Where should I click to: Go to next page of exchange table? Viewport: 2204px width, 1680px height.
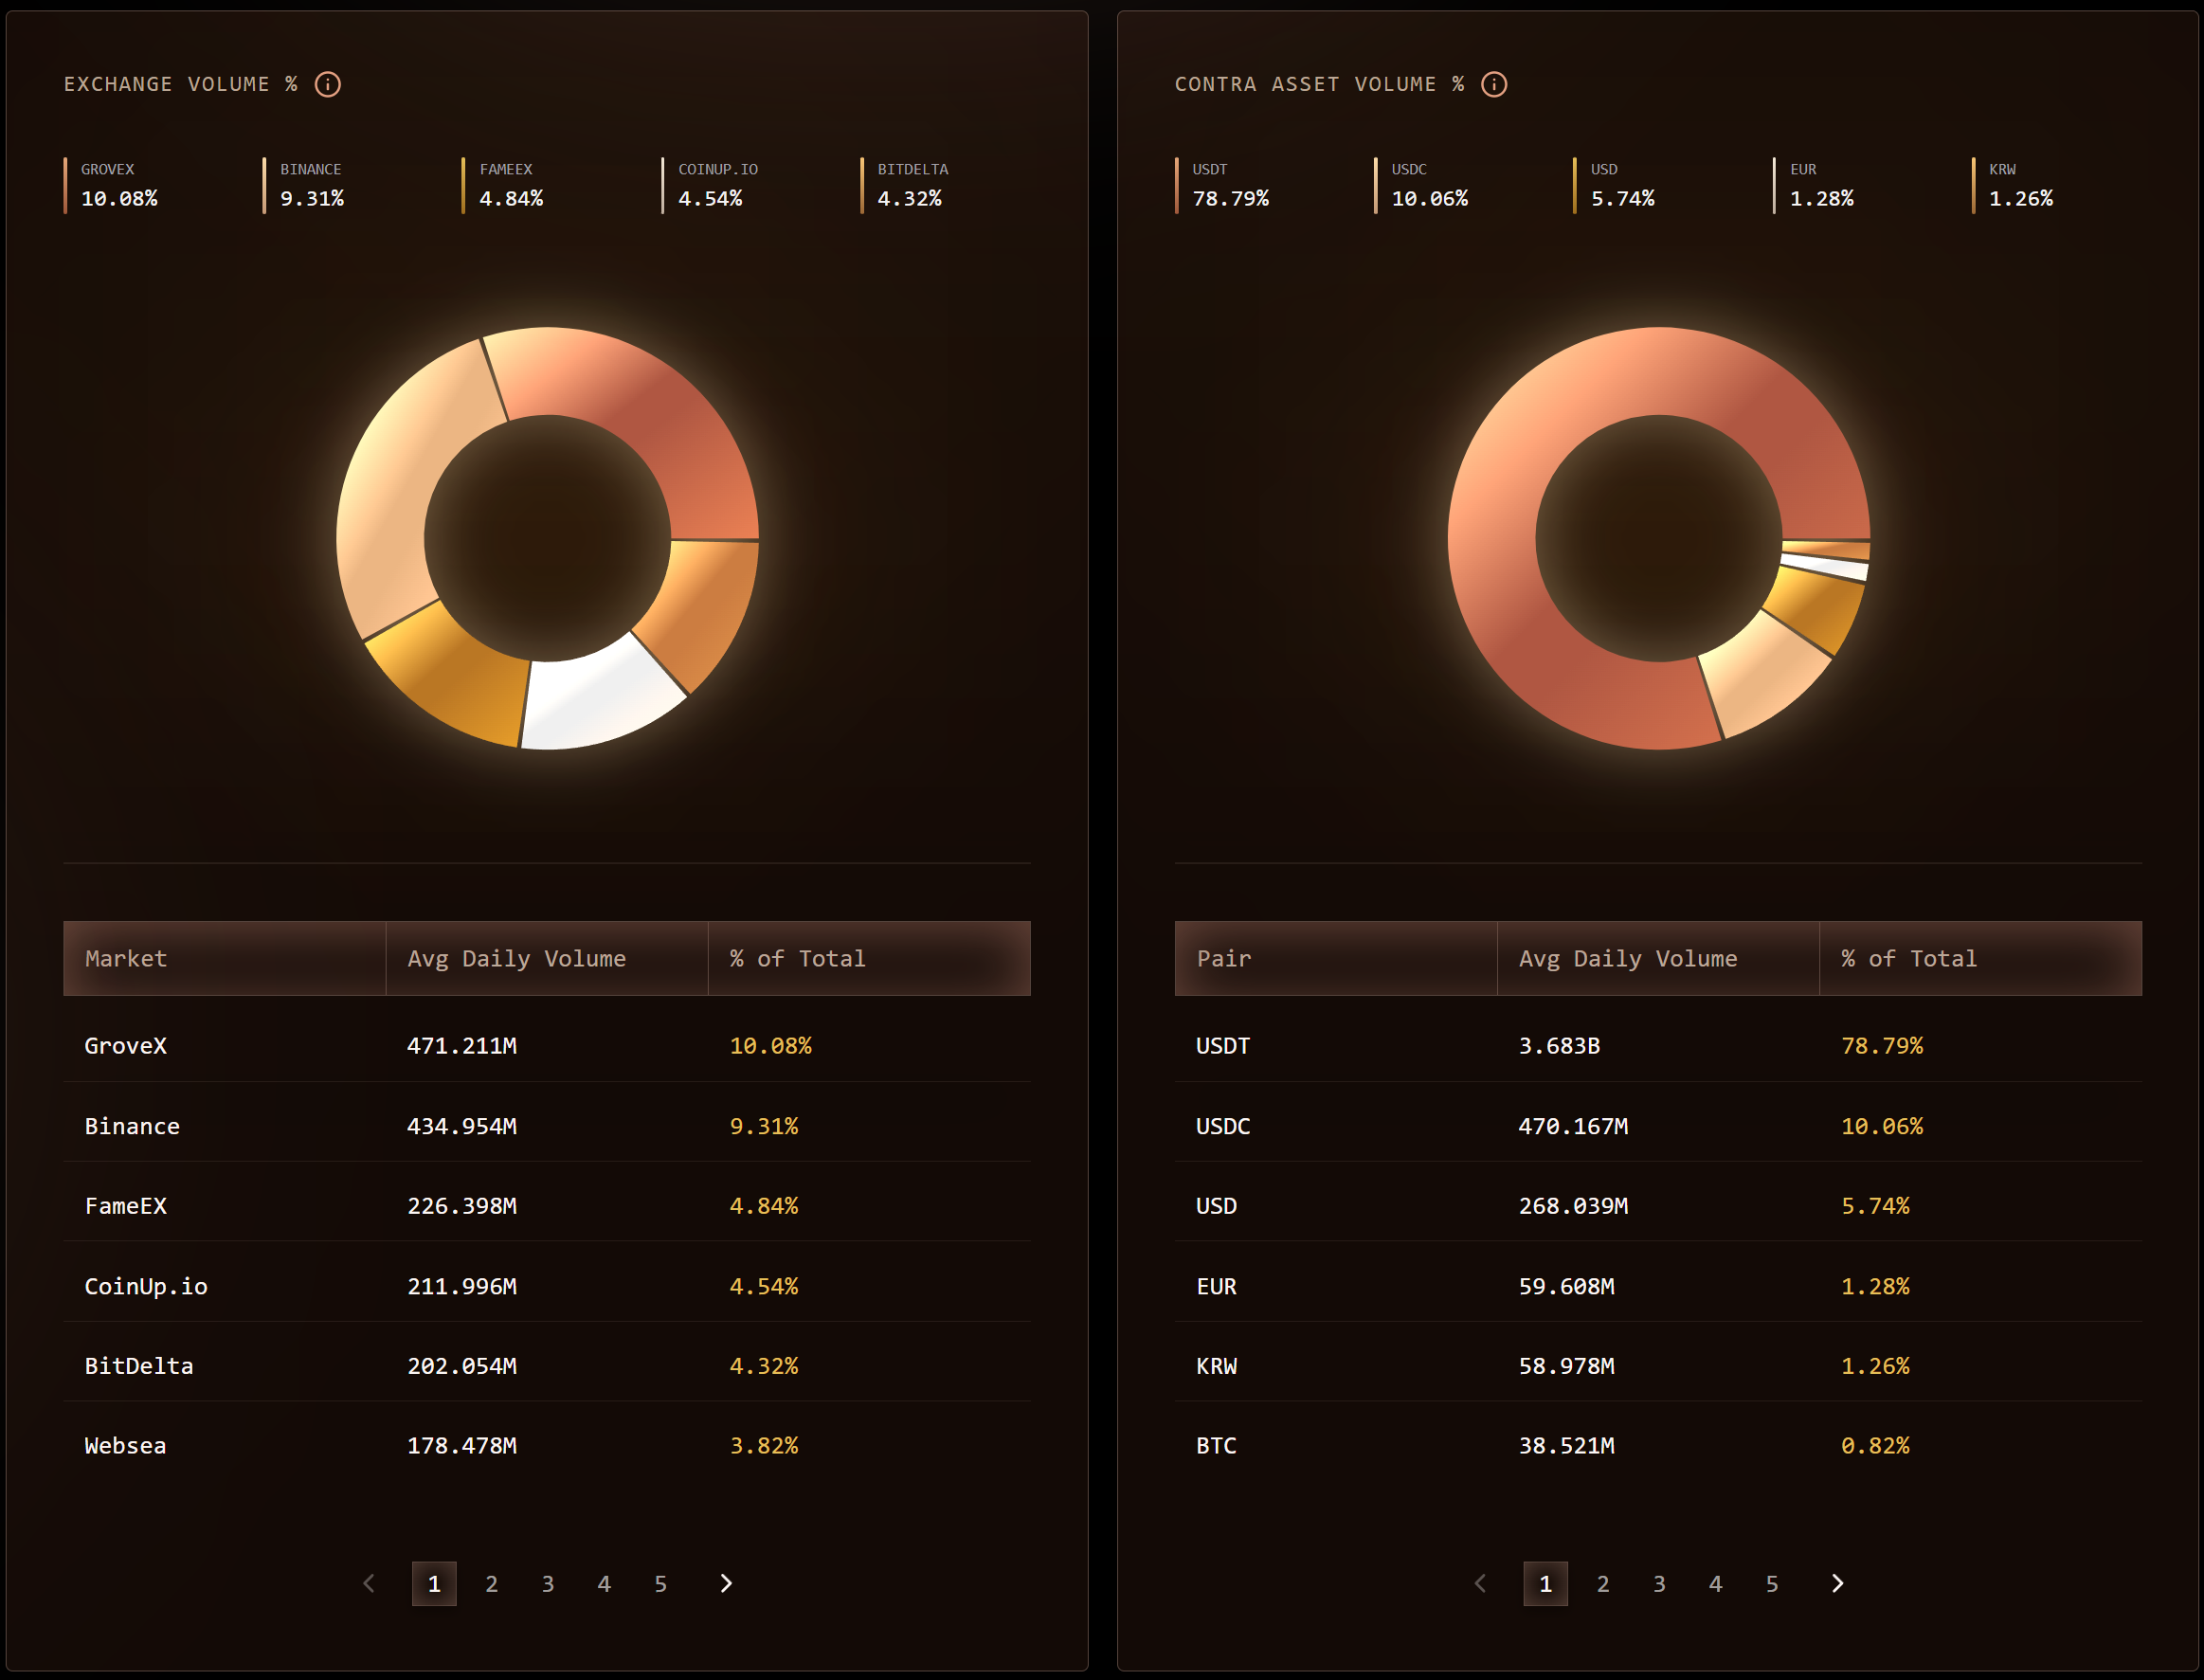[x=726, y=1583]
